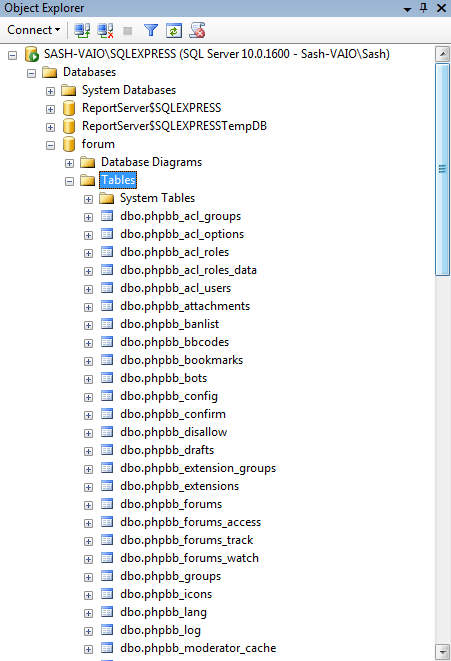Expand the System Databases folder
451x661 pixels.
coord(51,91)
